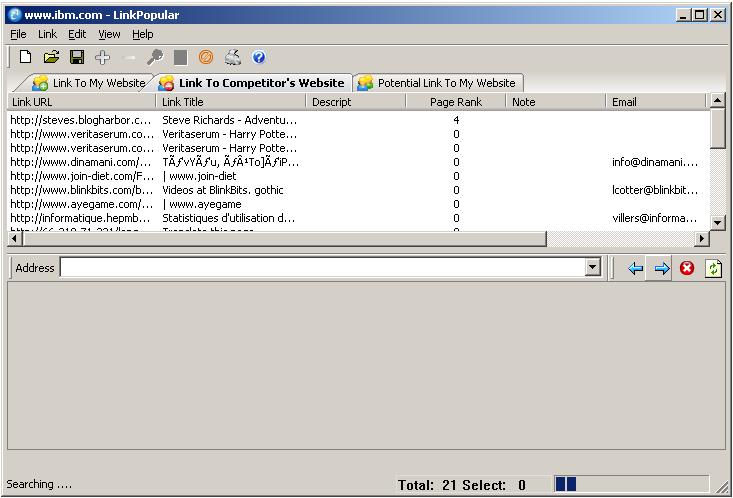This screenshot has width=733, height=498.
Task: Select the www.join-diet.com link row
Action: click(358, 176)
